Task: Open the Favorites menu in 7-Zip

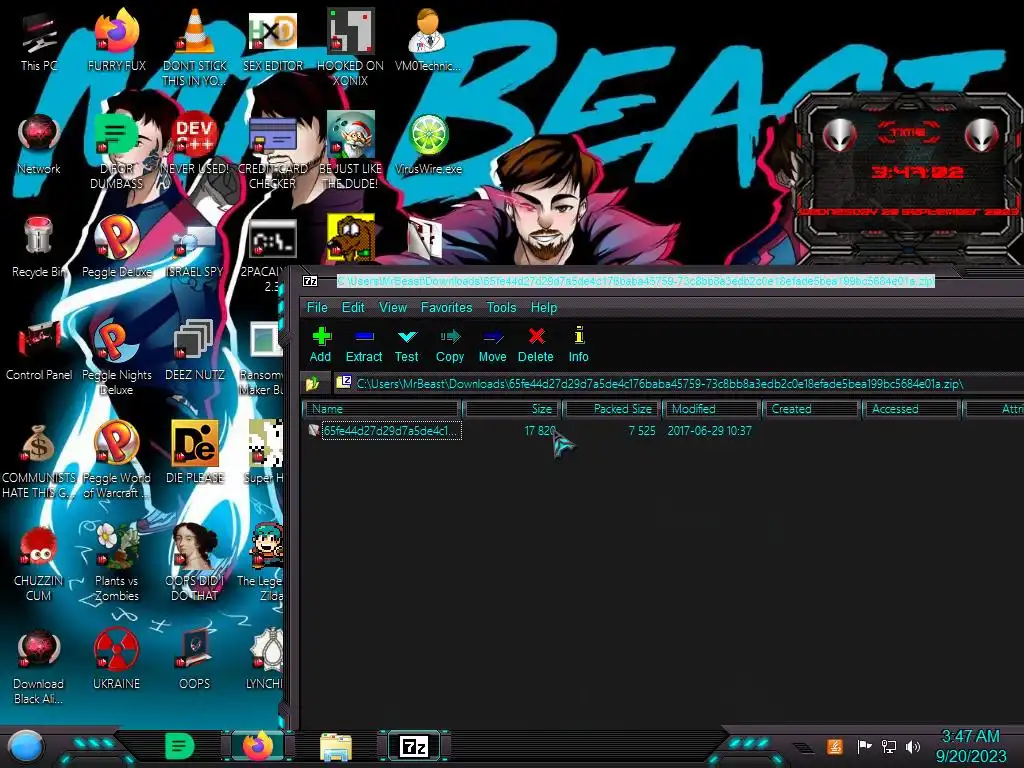Action: [447, 308]
